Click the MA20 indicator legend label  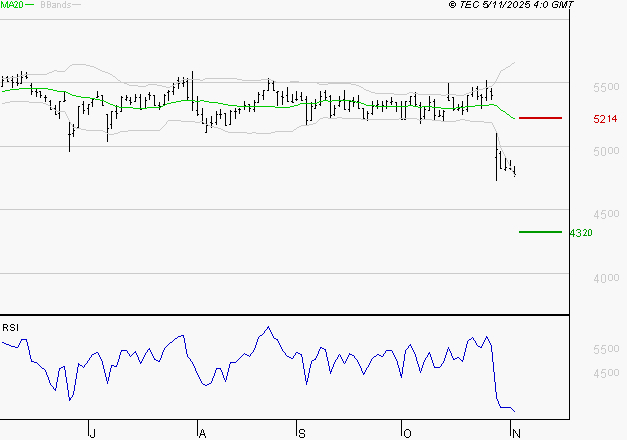click(x=13, y=6)
